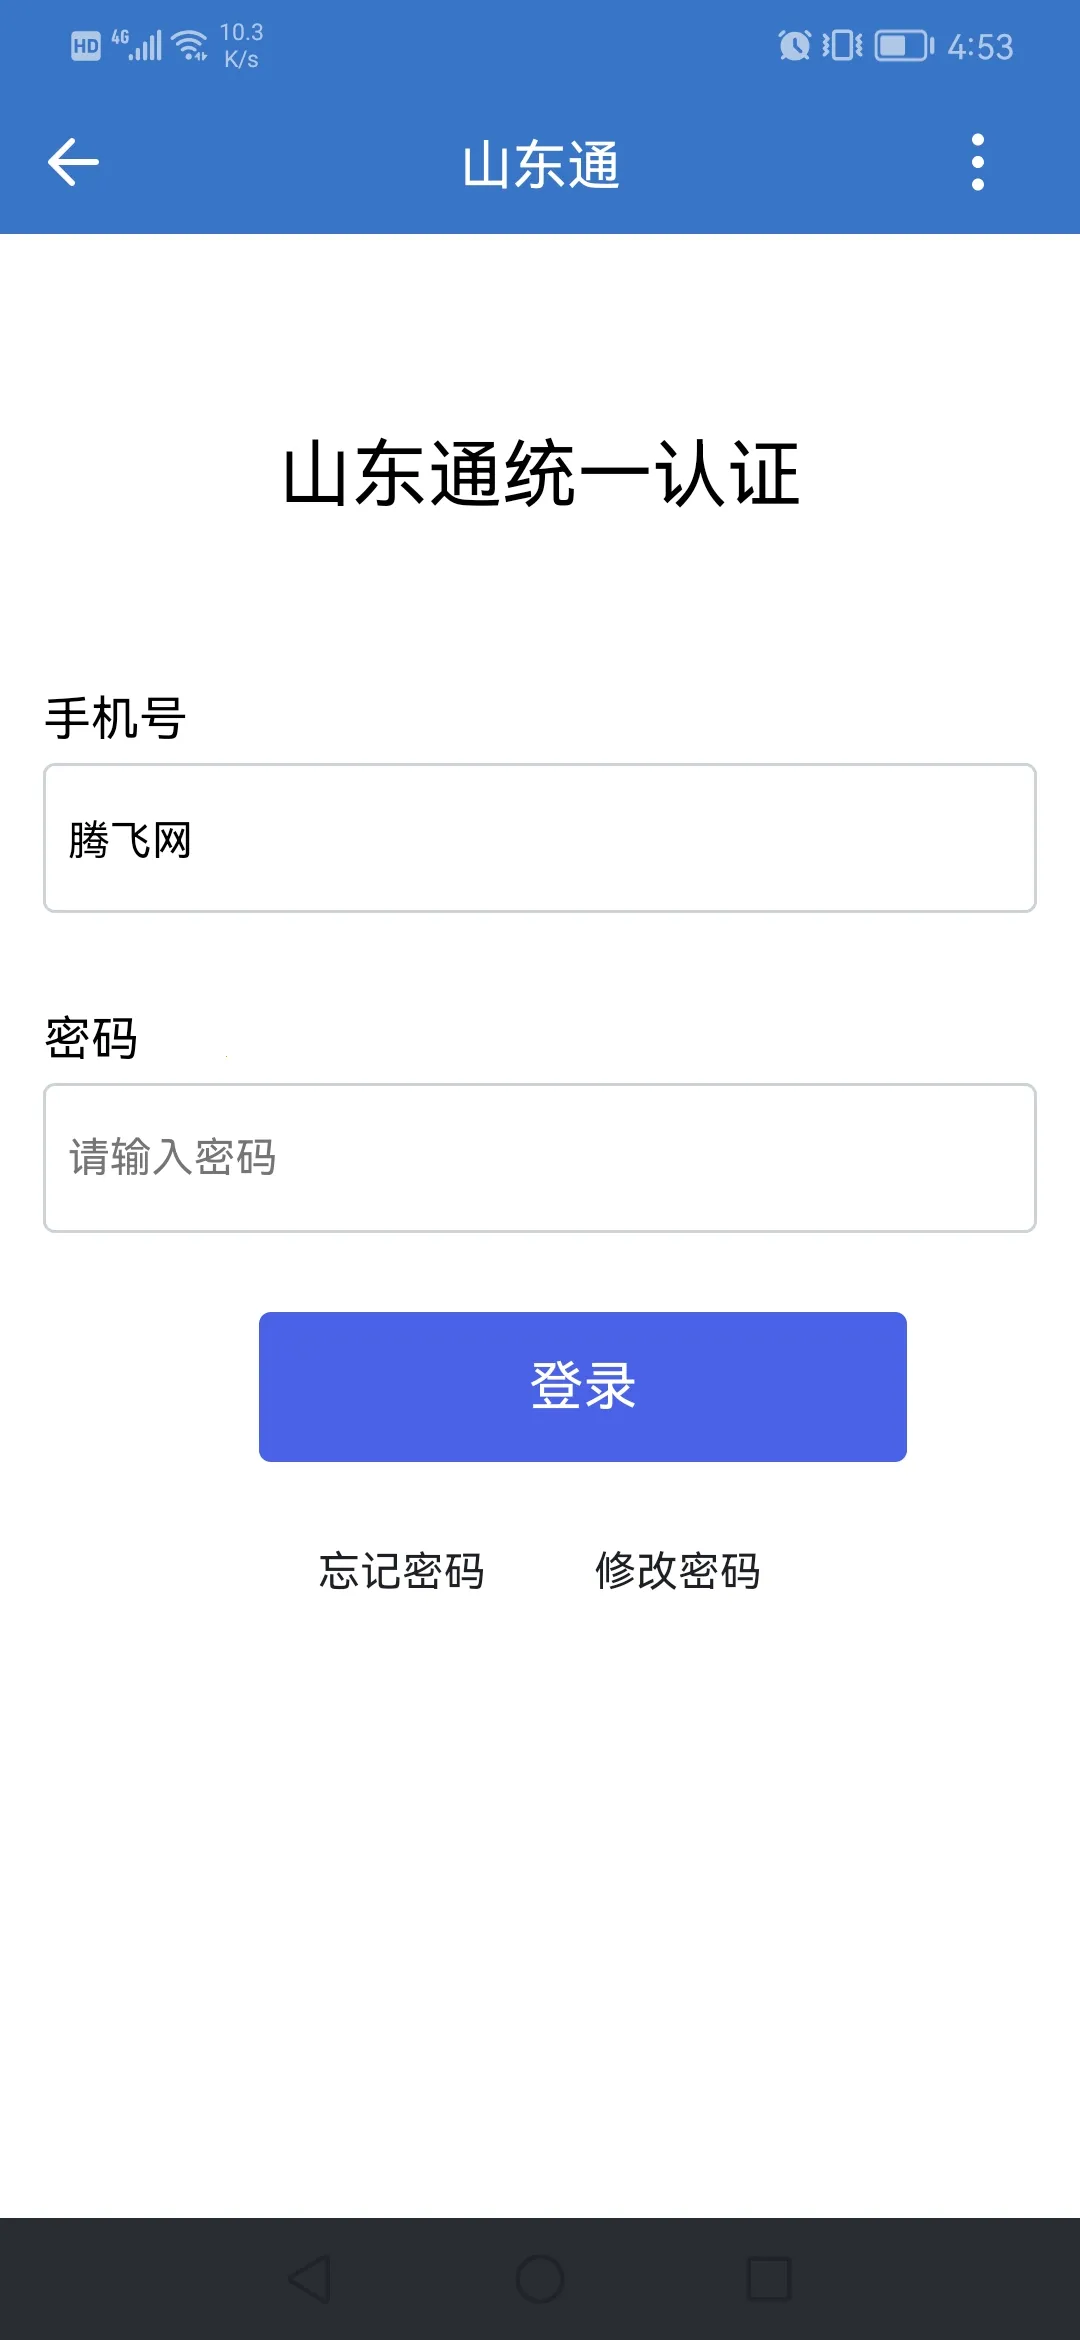Tap the HD call status icon
This screenshot has width=1080, height=2340.
pos(86,46)
